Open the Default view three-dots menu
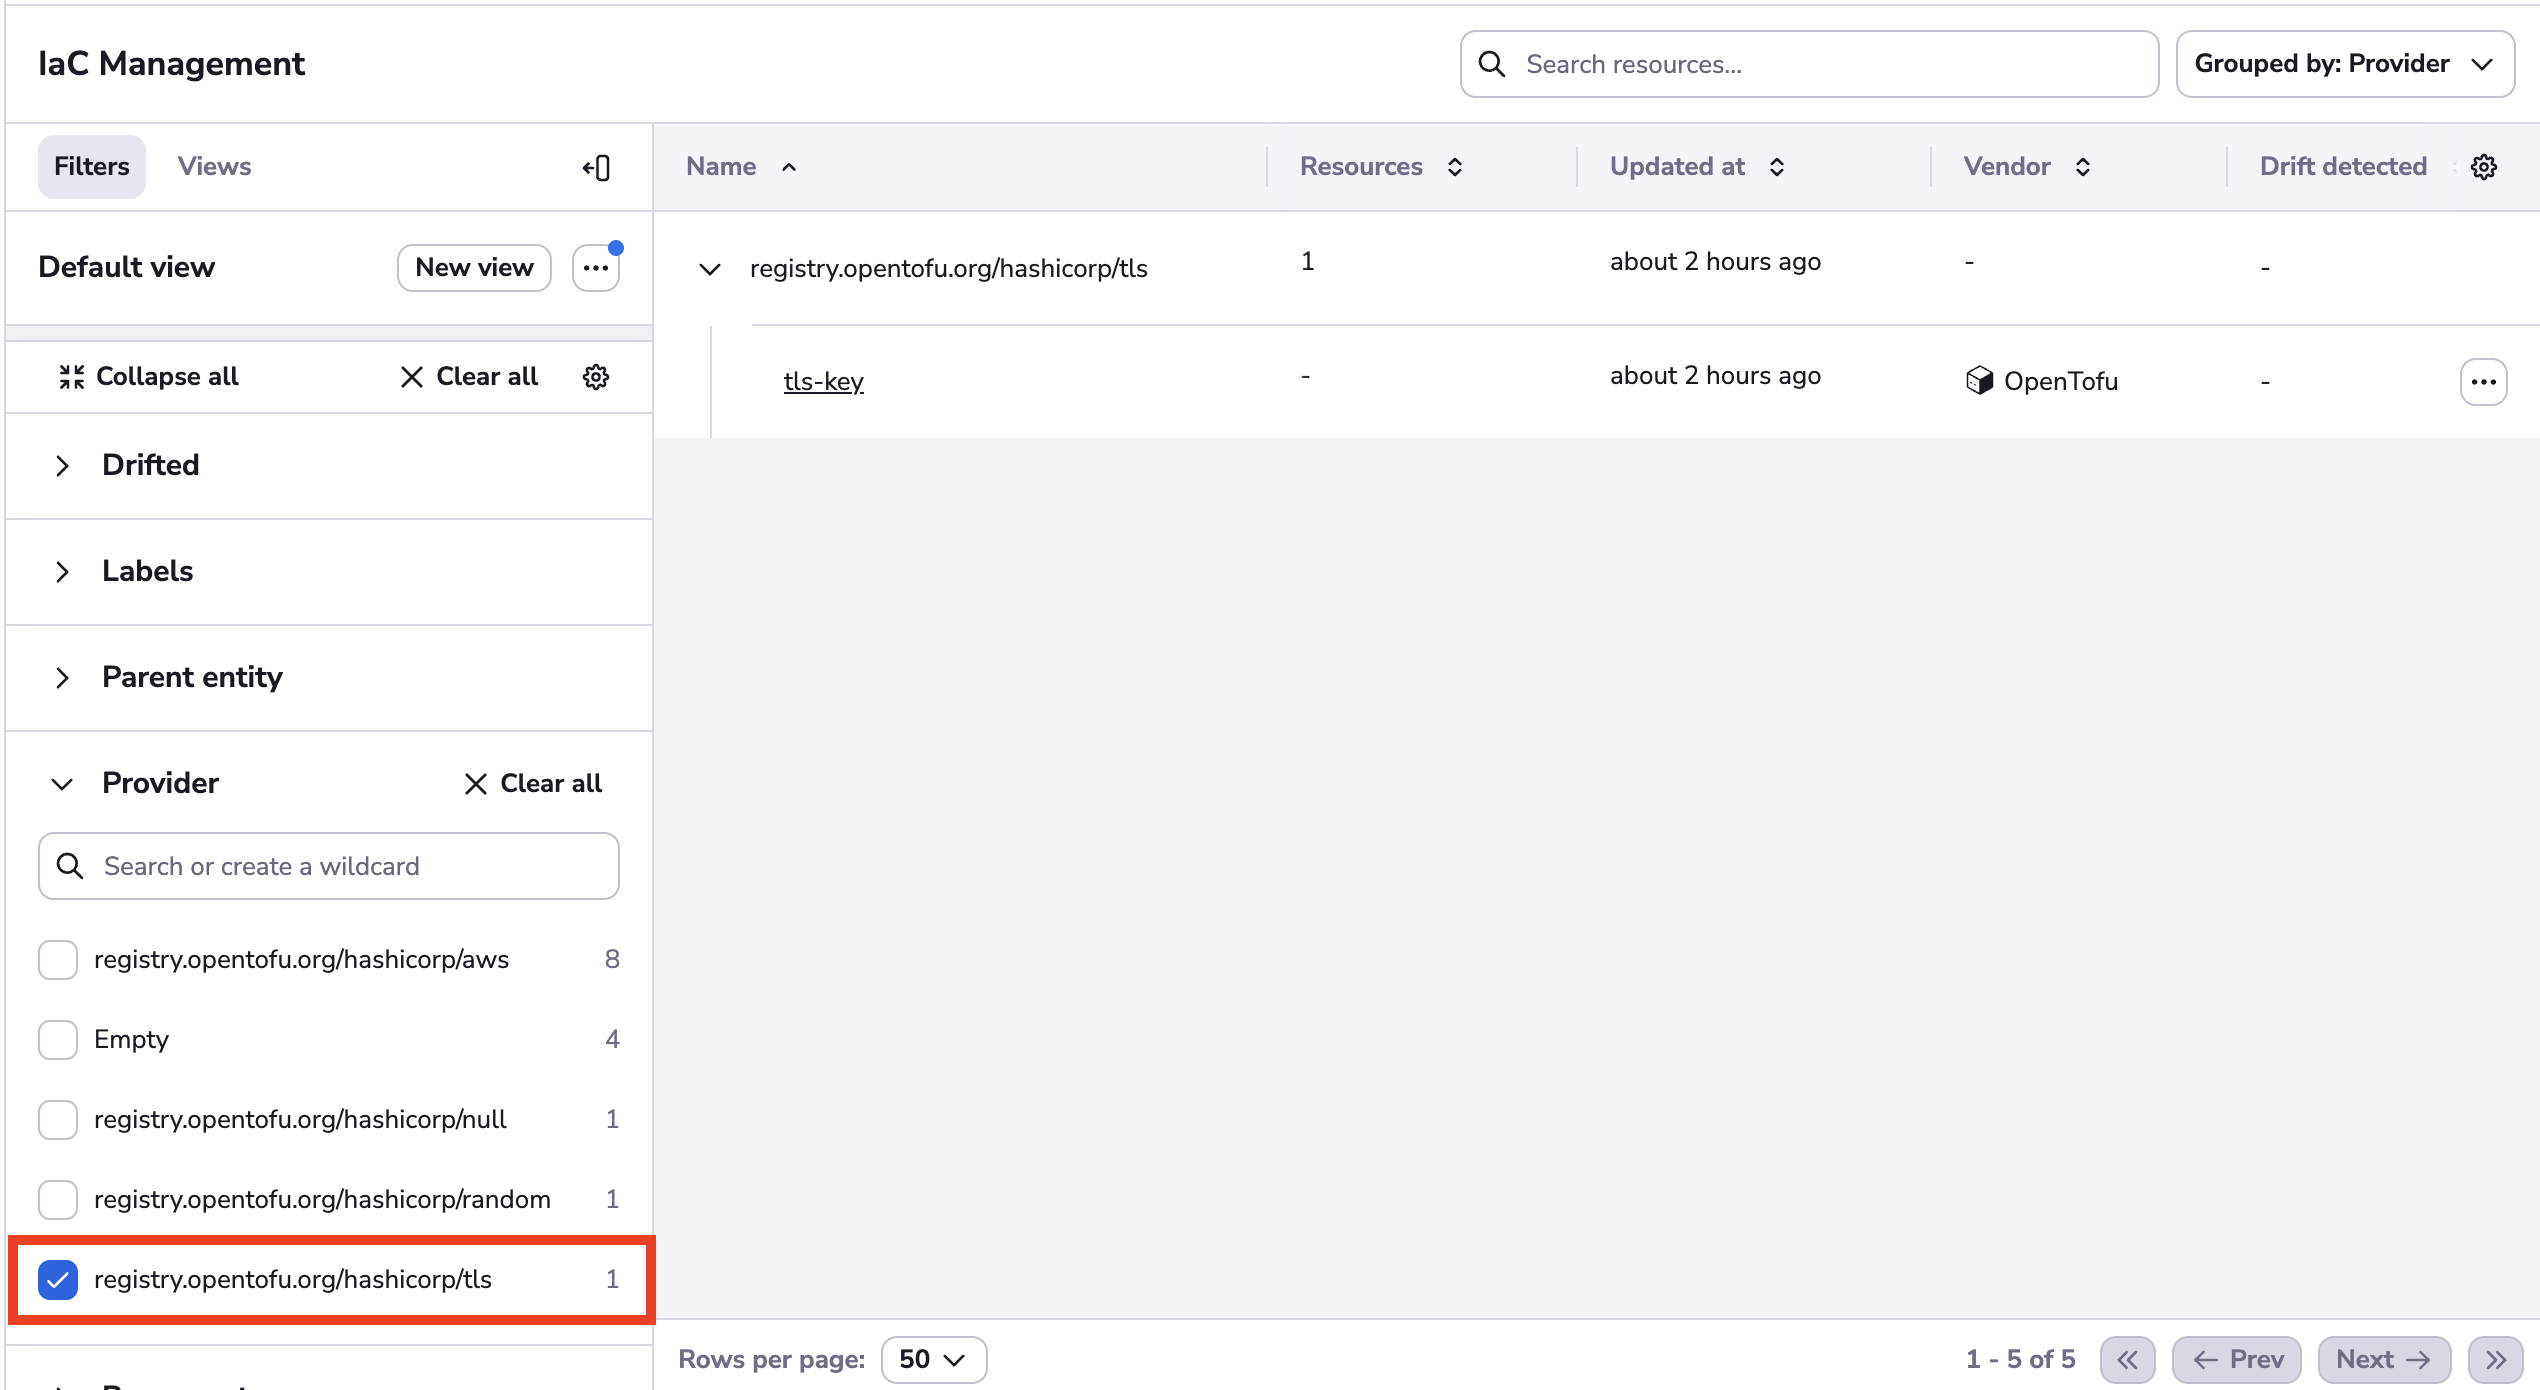Viewport: 2540px width, 1390px height. click(x=596, y=268)
